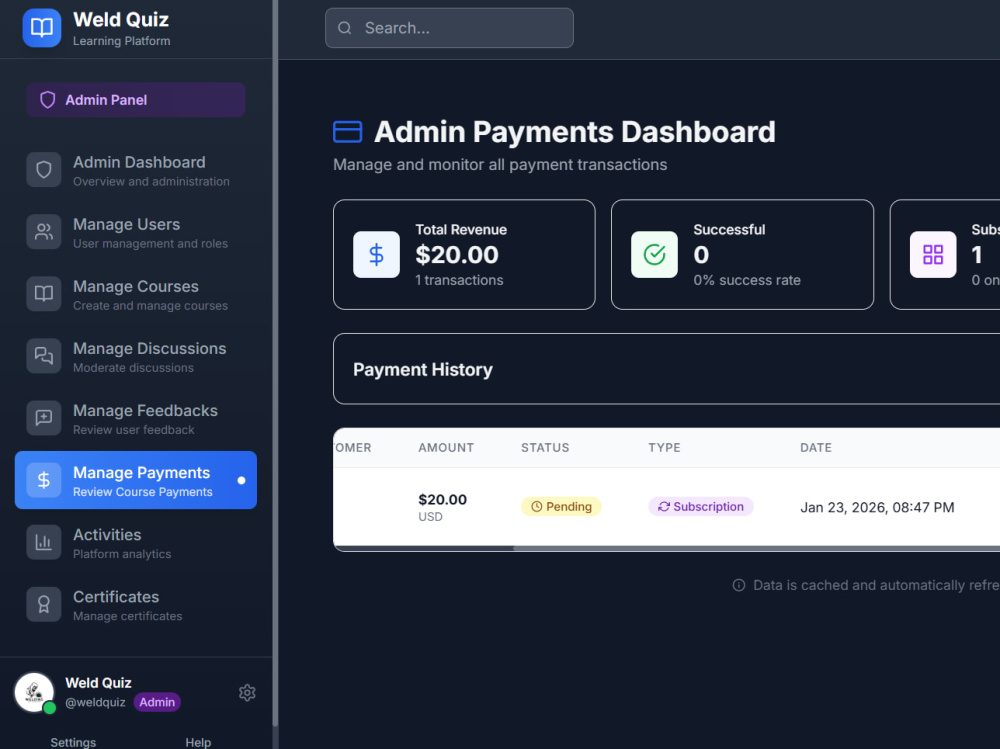Click the Pending status badge
1000x749 pixels.
tap(561, 507)
